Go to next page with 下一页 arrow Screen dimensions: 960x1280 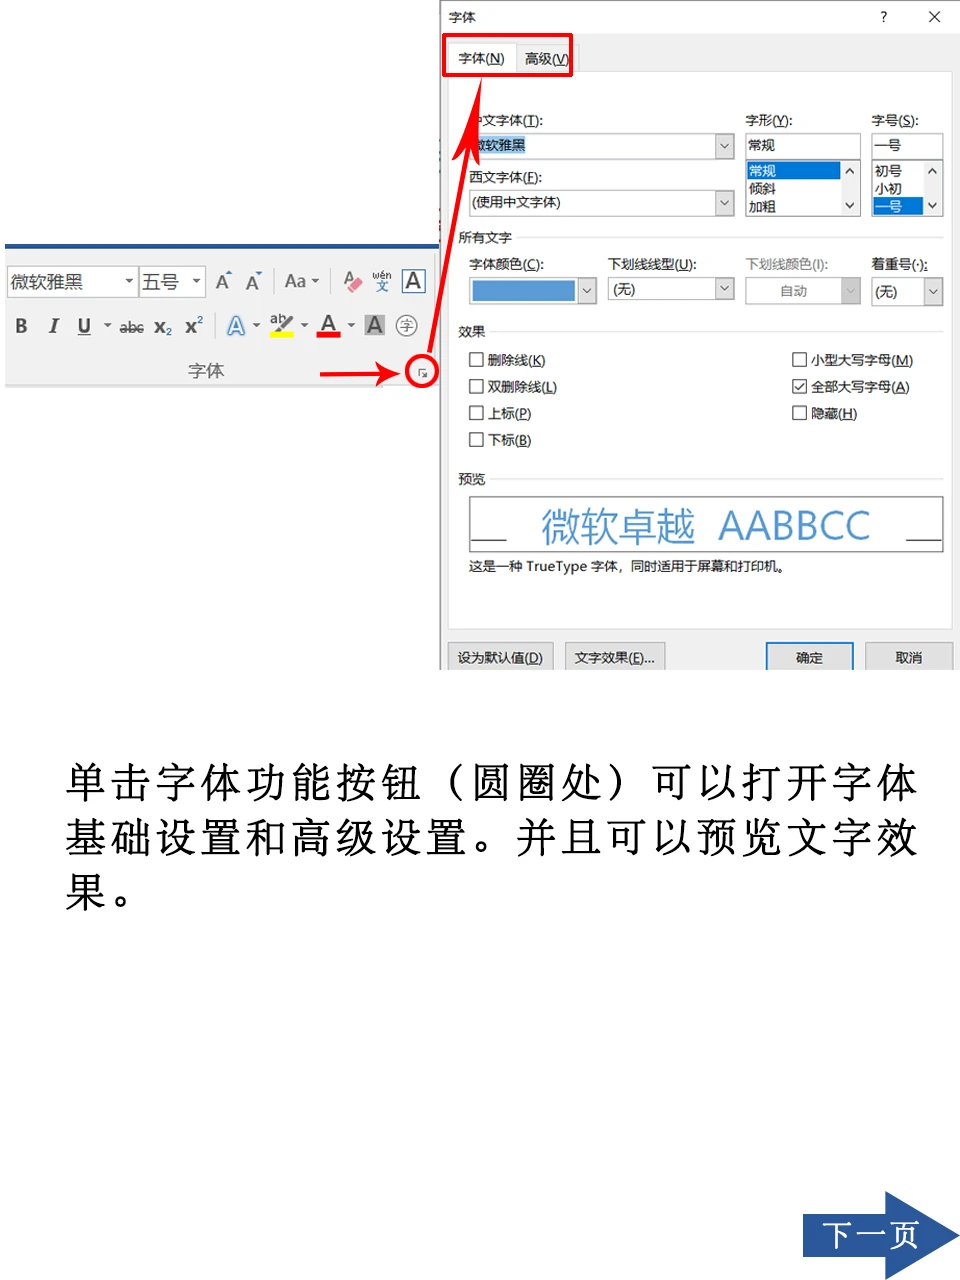[880, 1235]
